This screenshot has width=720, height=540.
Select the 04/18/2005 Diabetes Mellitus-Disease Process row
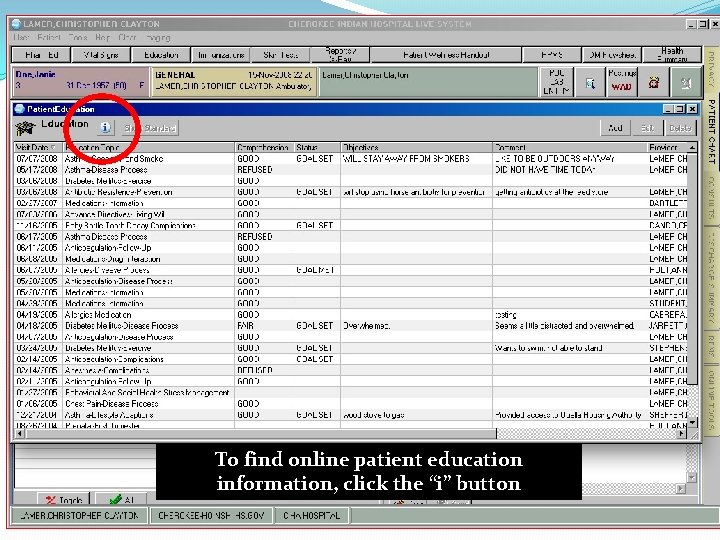point(351,326)
